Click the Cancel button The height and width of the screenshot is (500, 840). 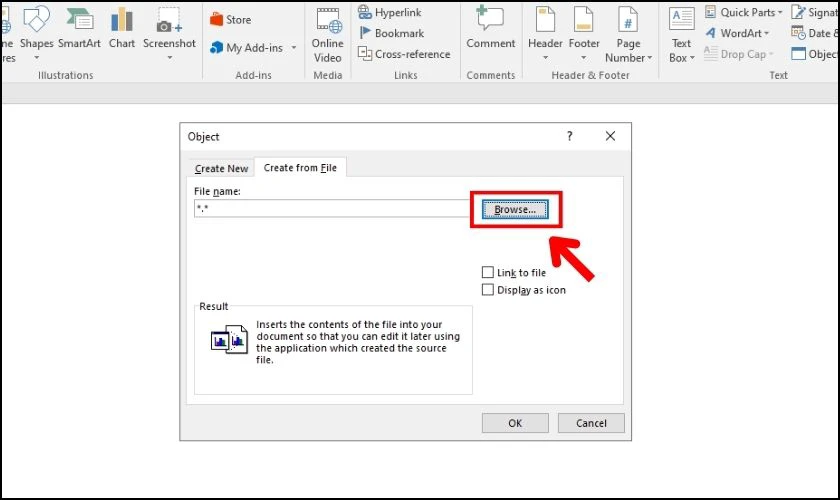coord(591,423)
